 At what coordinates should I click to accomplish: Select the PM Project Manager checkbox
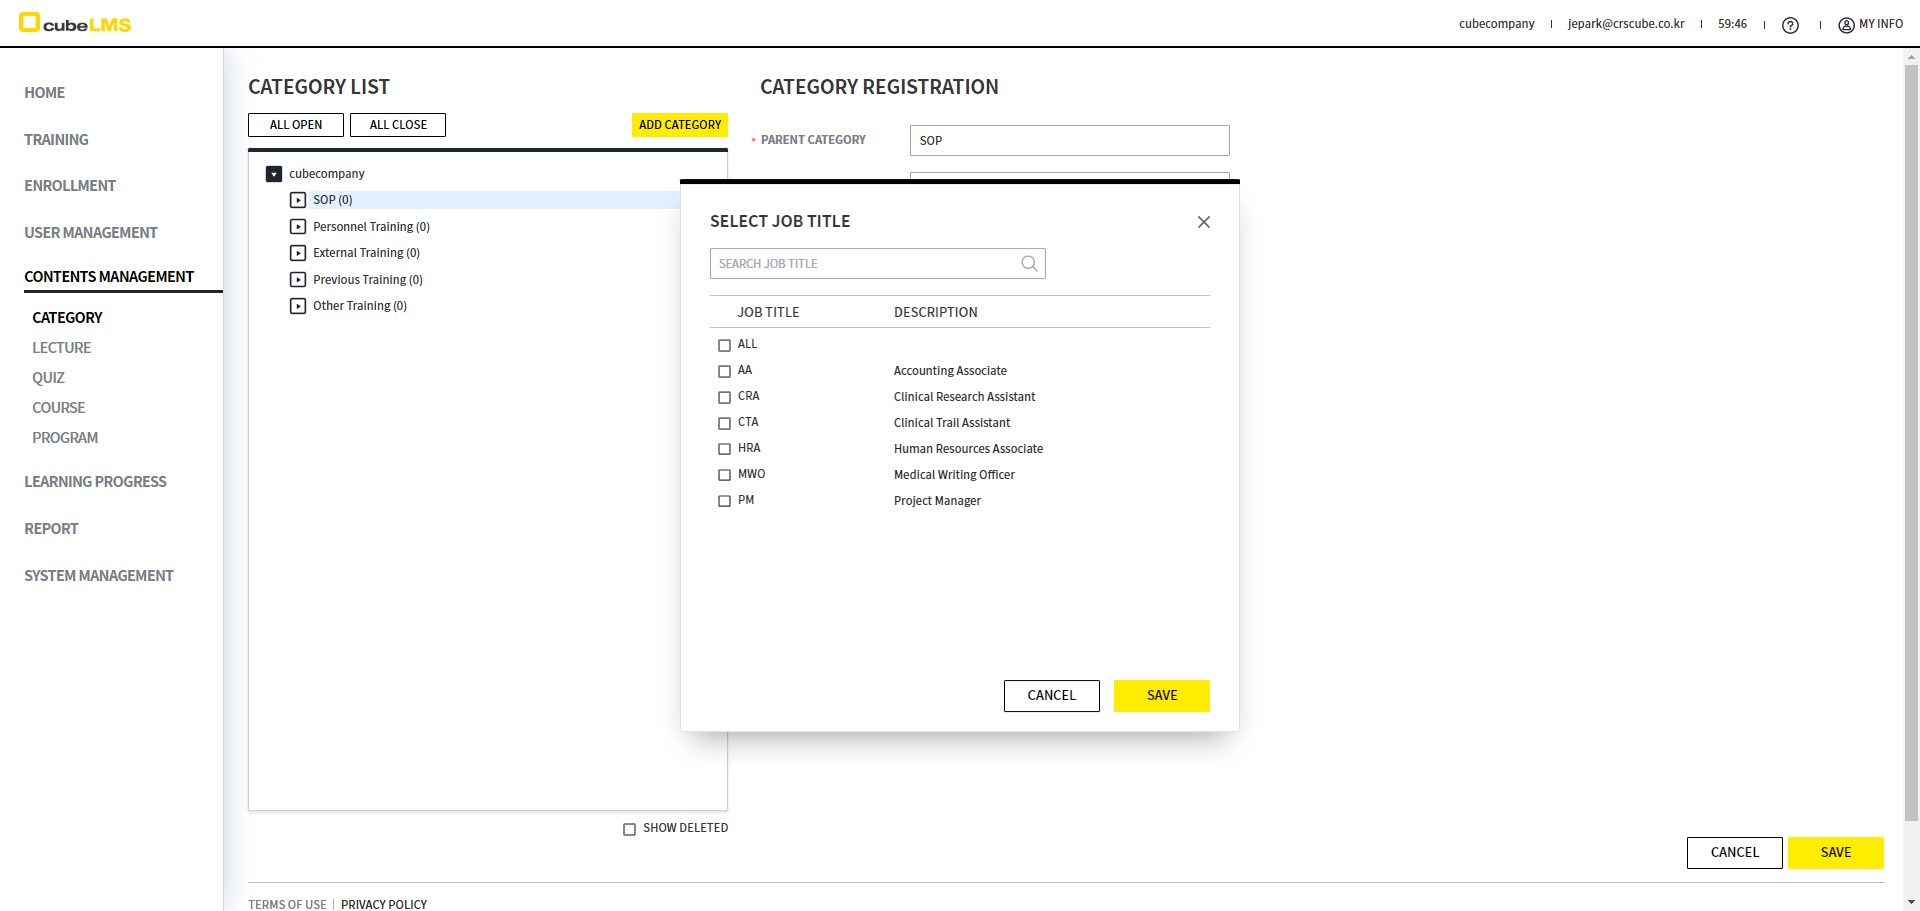click(x=724, y=501)
